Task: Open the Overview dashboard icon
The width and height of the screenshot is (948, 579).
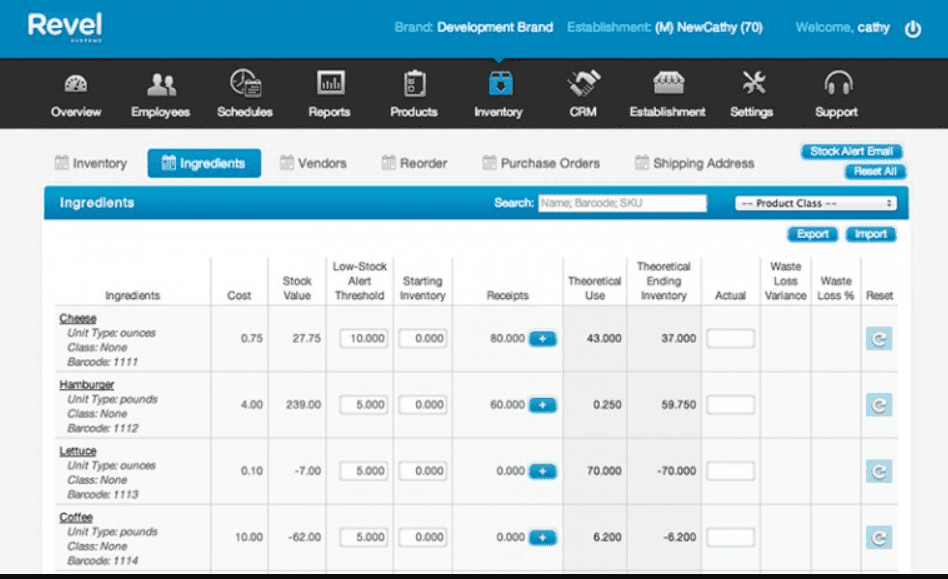Action: [76, 83]
